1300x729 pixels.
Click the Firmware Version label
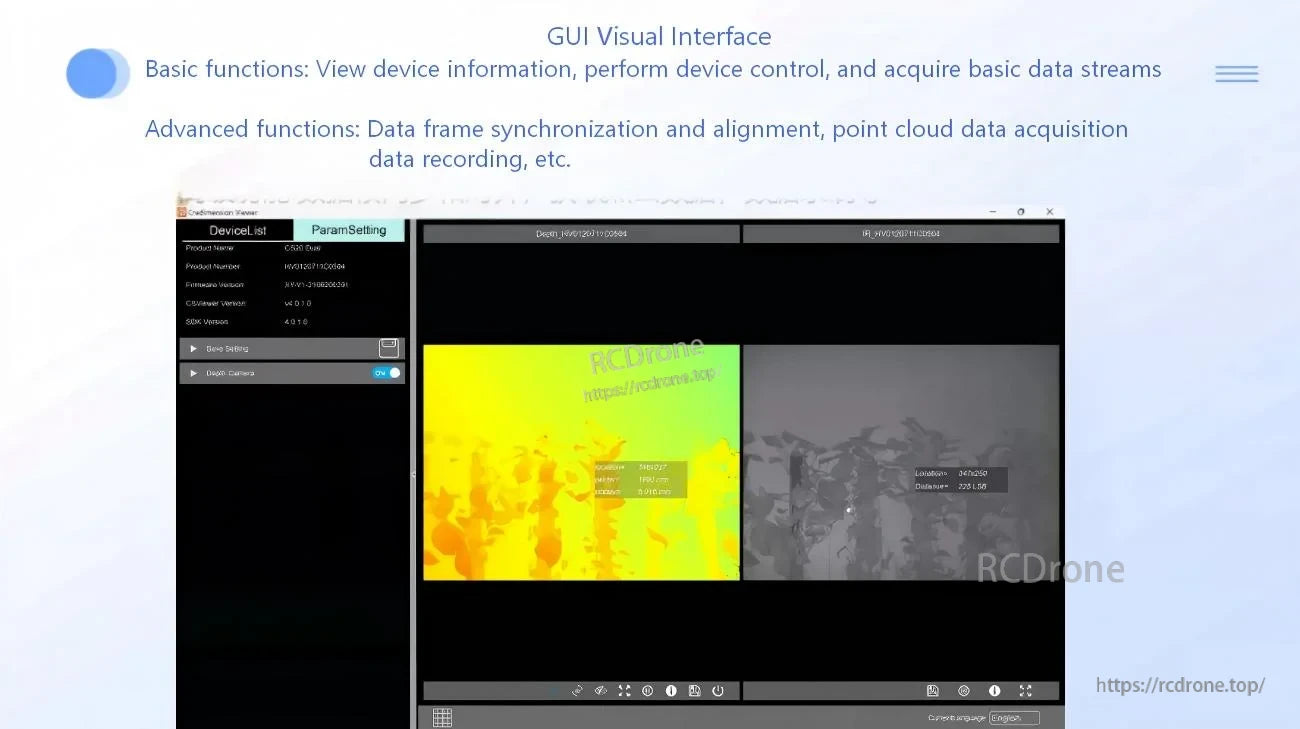(x=215, y=285)
